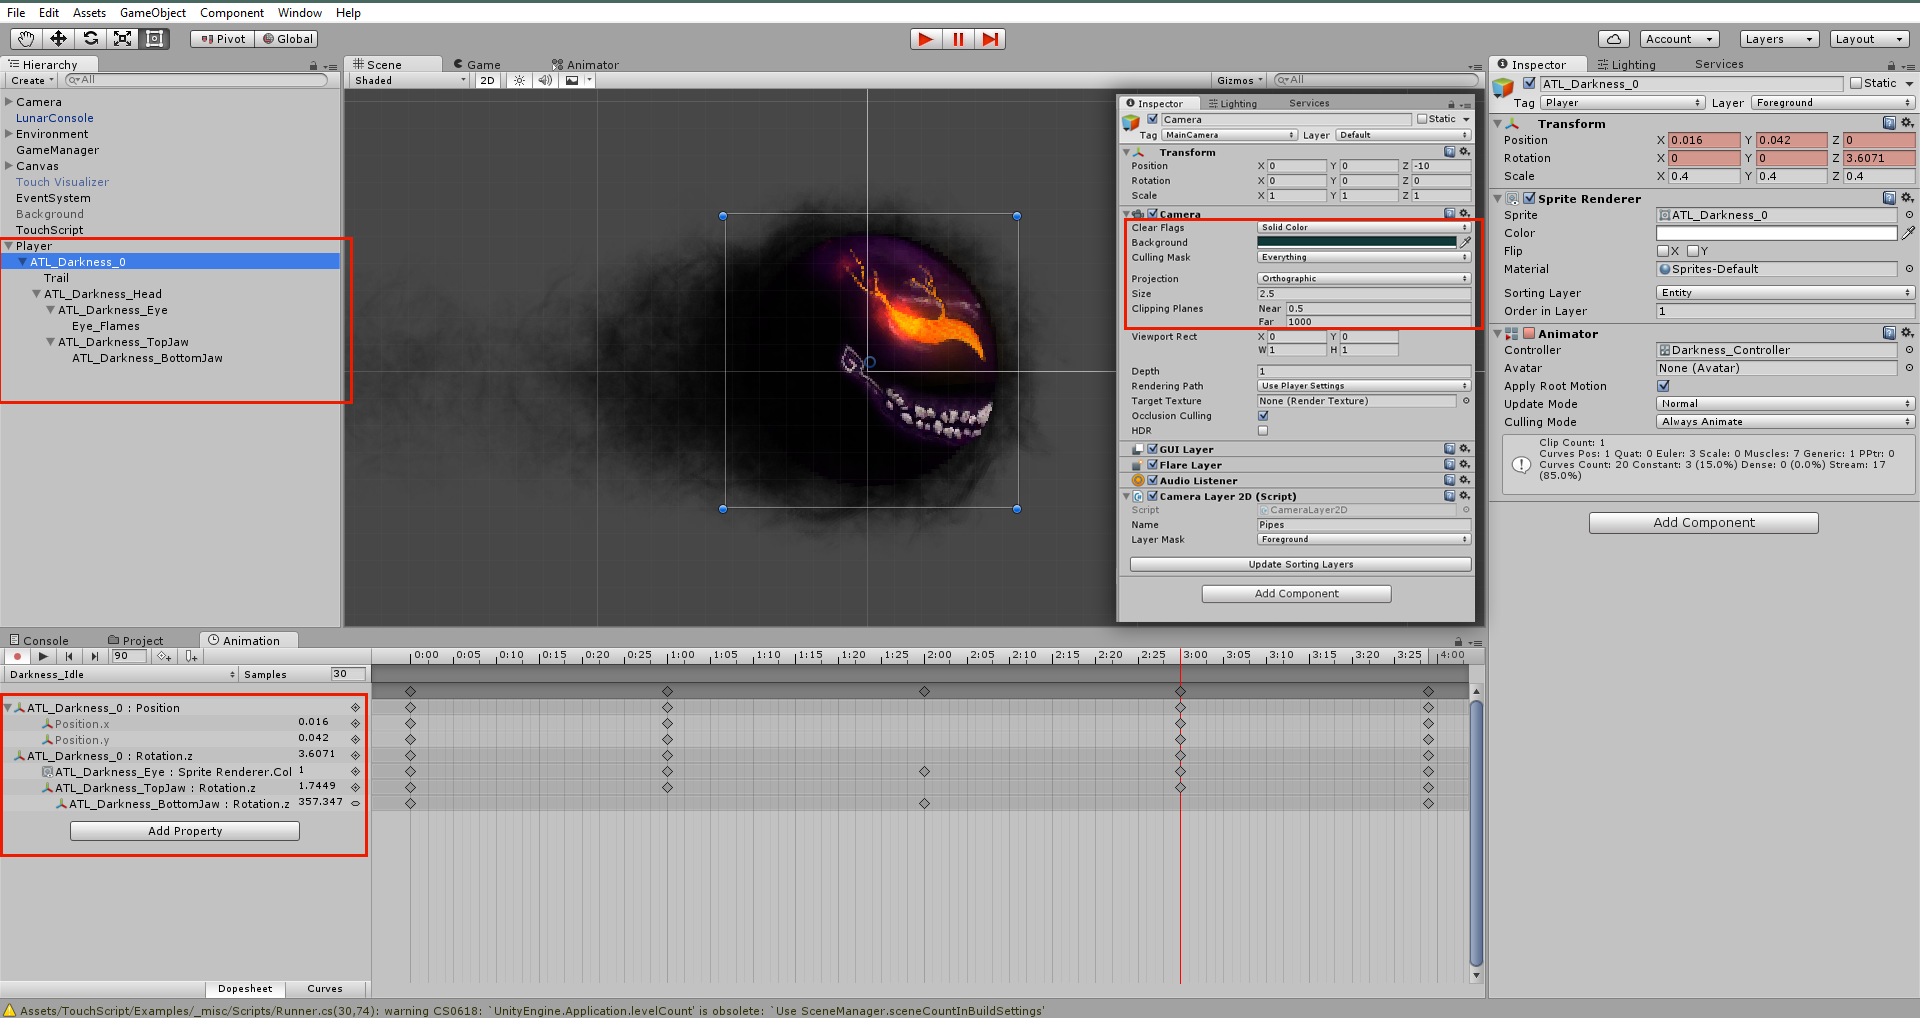Enable the HDR checkbox in the Camera inspector
Viewport: 1920px width, 1018px height.
click(x=1263, y=431)
